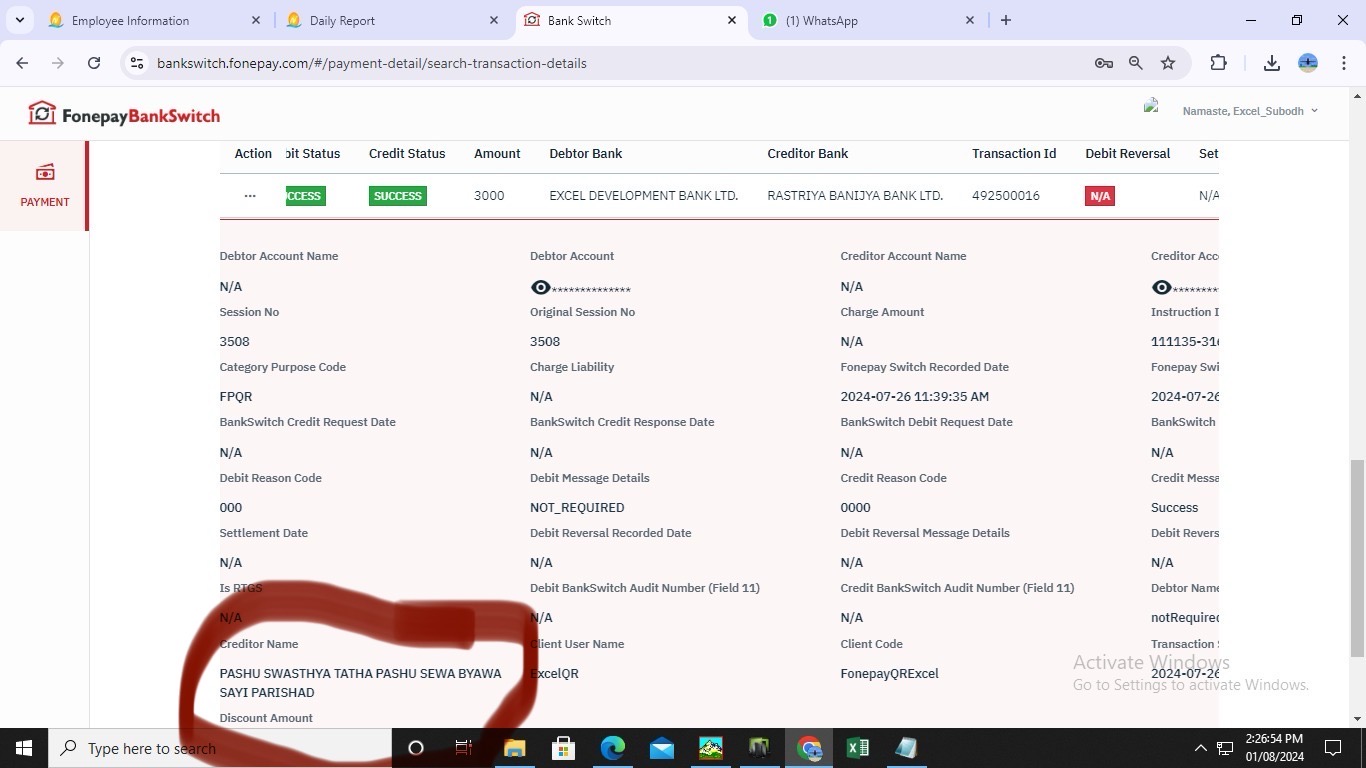Image resolution: width=1366 pixels, height=768 pixels.
Task: View site information for bankswitch.fonepay.com
Action: coord(138,63)
